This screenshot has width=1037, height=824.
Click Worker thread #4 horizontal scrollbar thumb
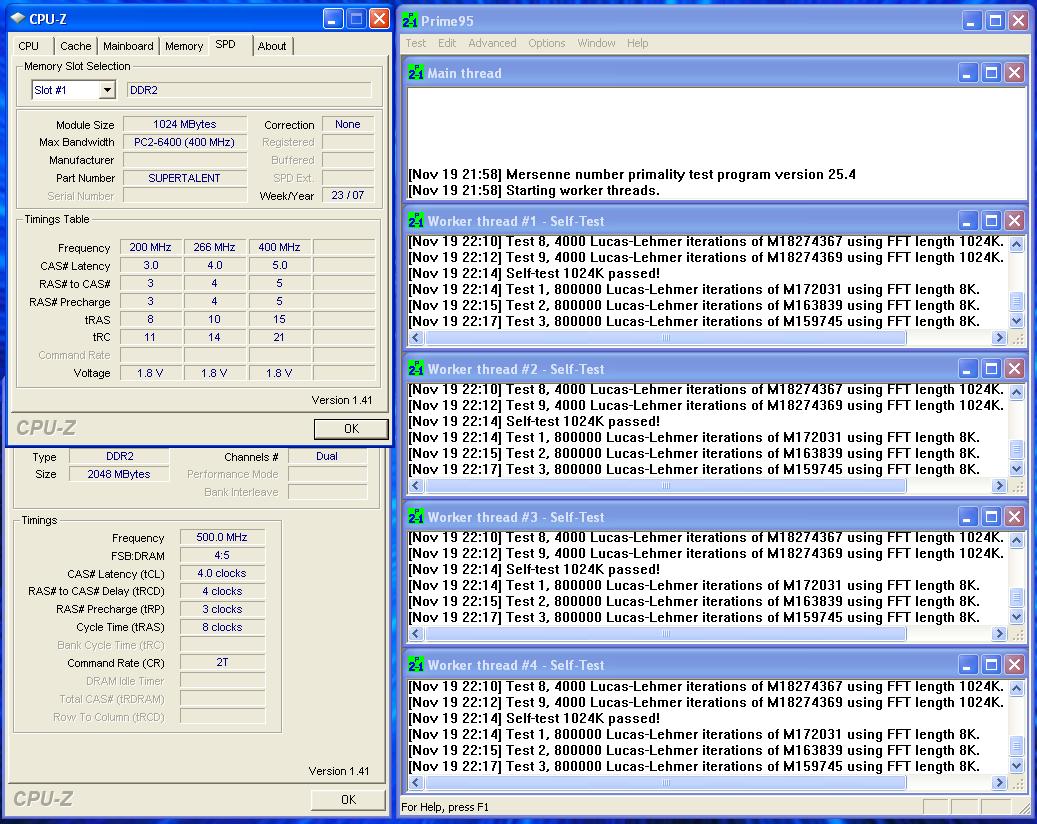(665, 783)
